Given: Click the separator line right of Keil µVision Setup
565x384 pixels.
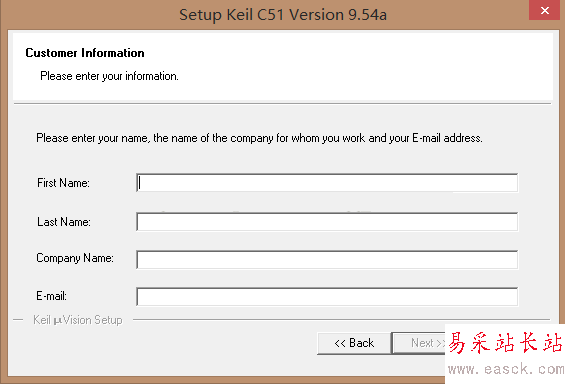Looking at the screenshot, I should coord(341,320).
